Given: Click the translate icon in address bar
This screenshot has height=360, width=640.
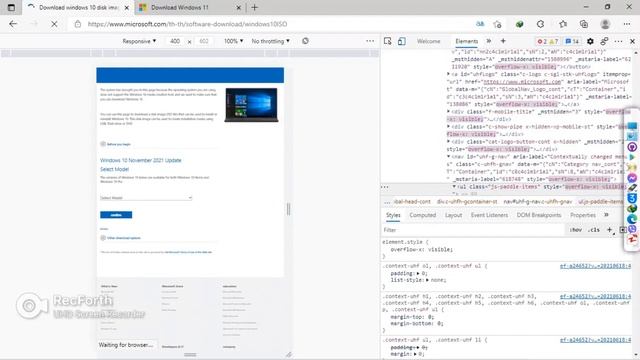Looking at the screenshot, I should [480, 24].
